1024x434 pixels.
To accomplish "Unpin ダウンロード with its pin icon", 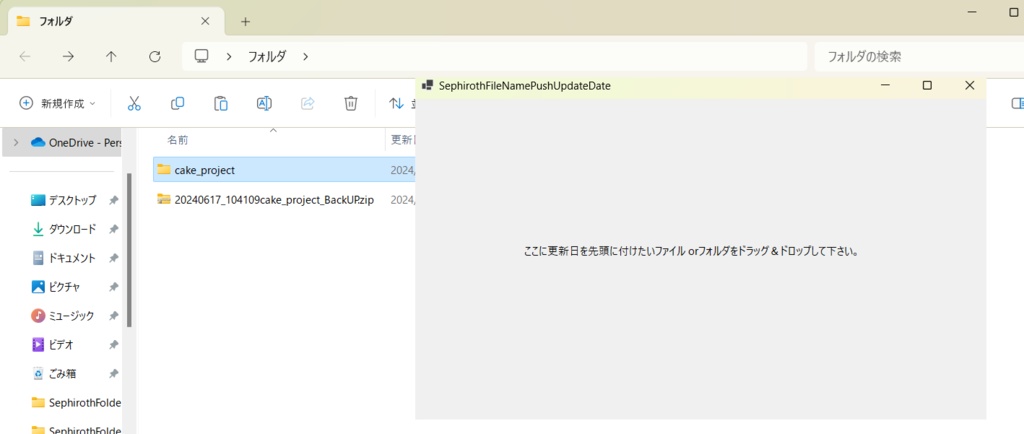I will [113, 229].
